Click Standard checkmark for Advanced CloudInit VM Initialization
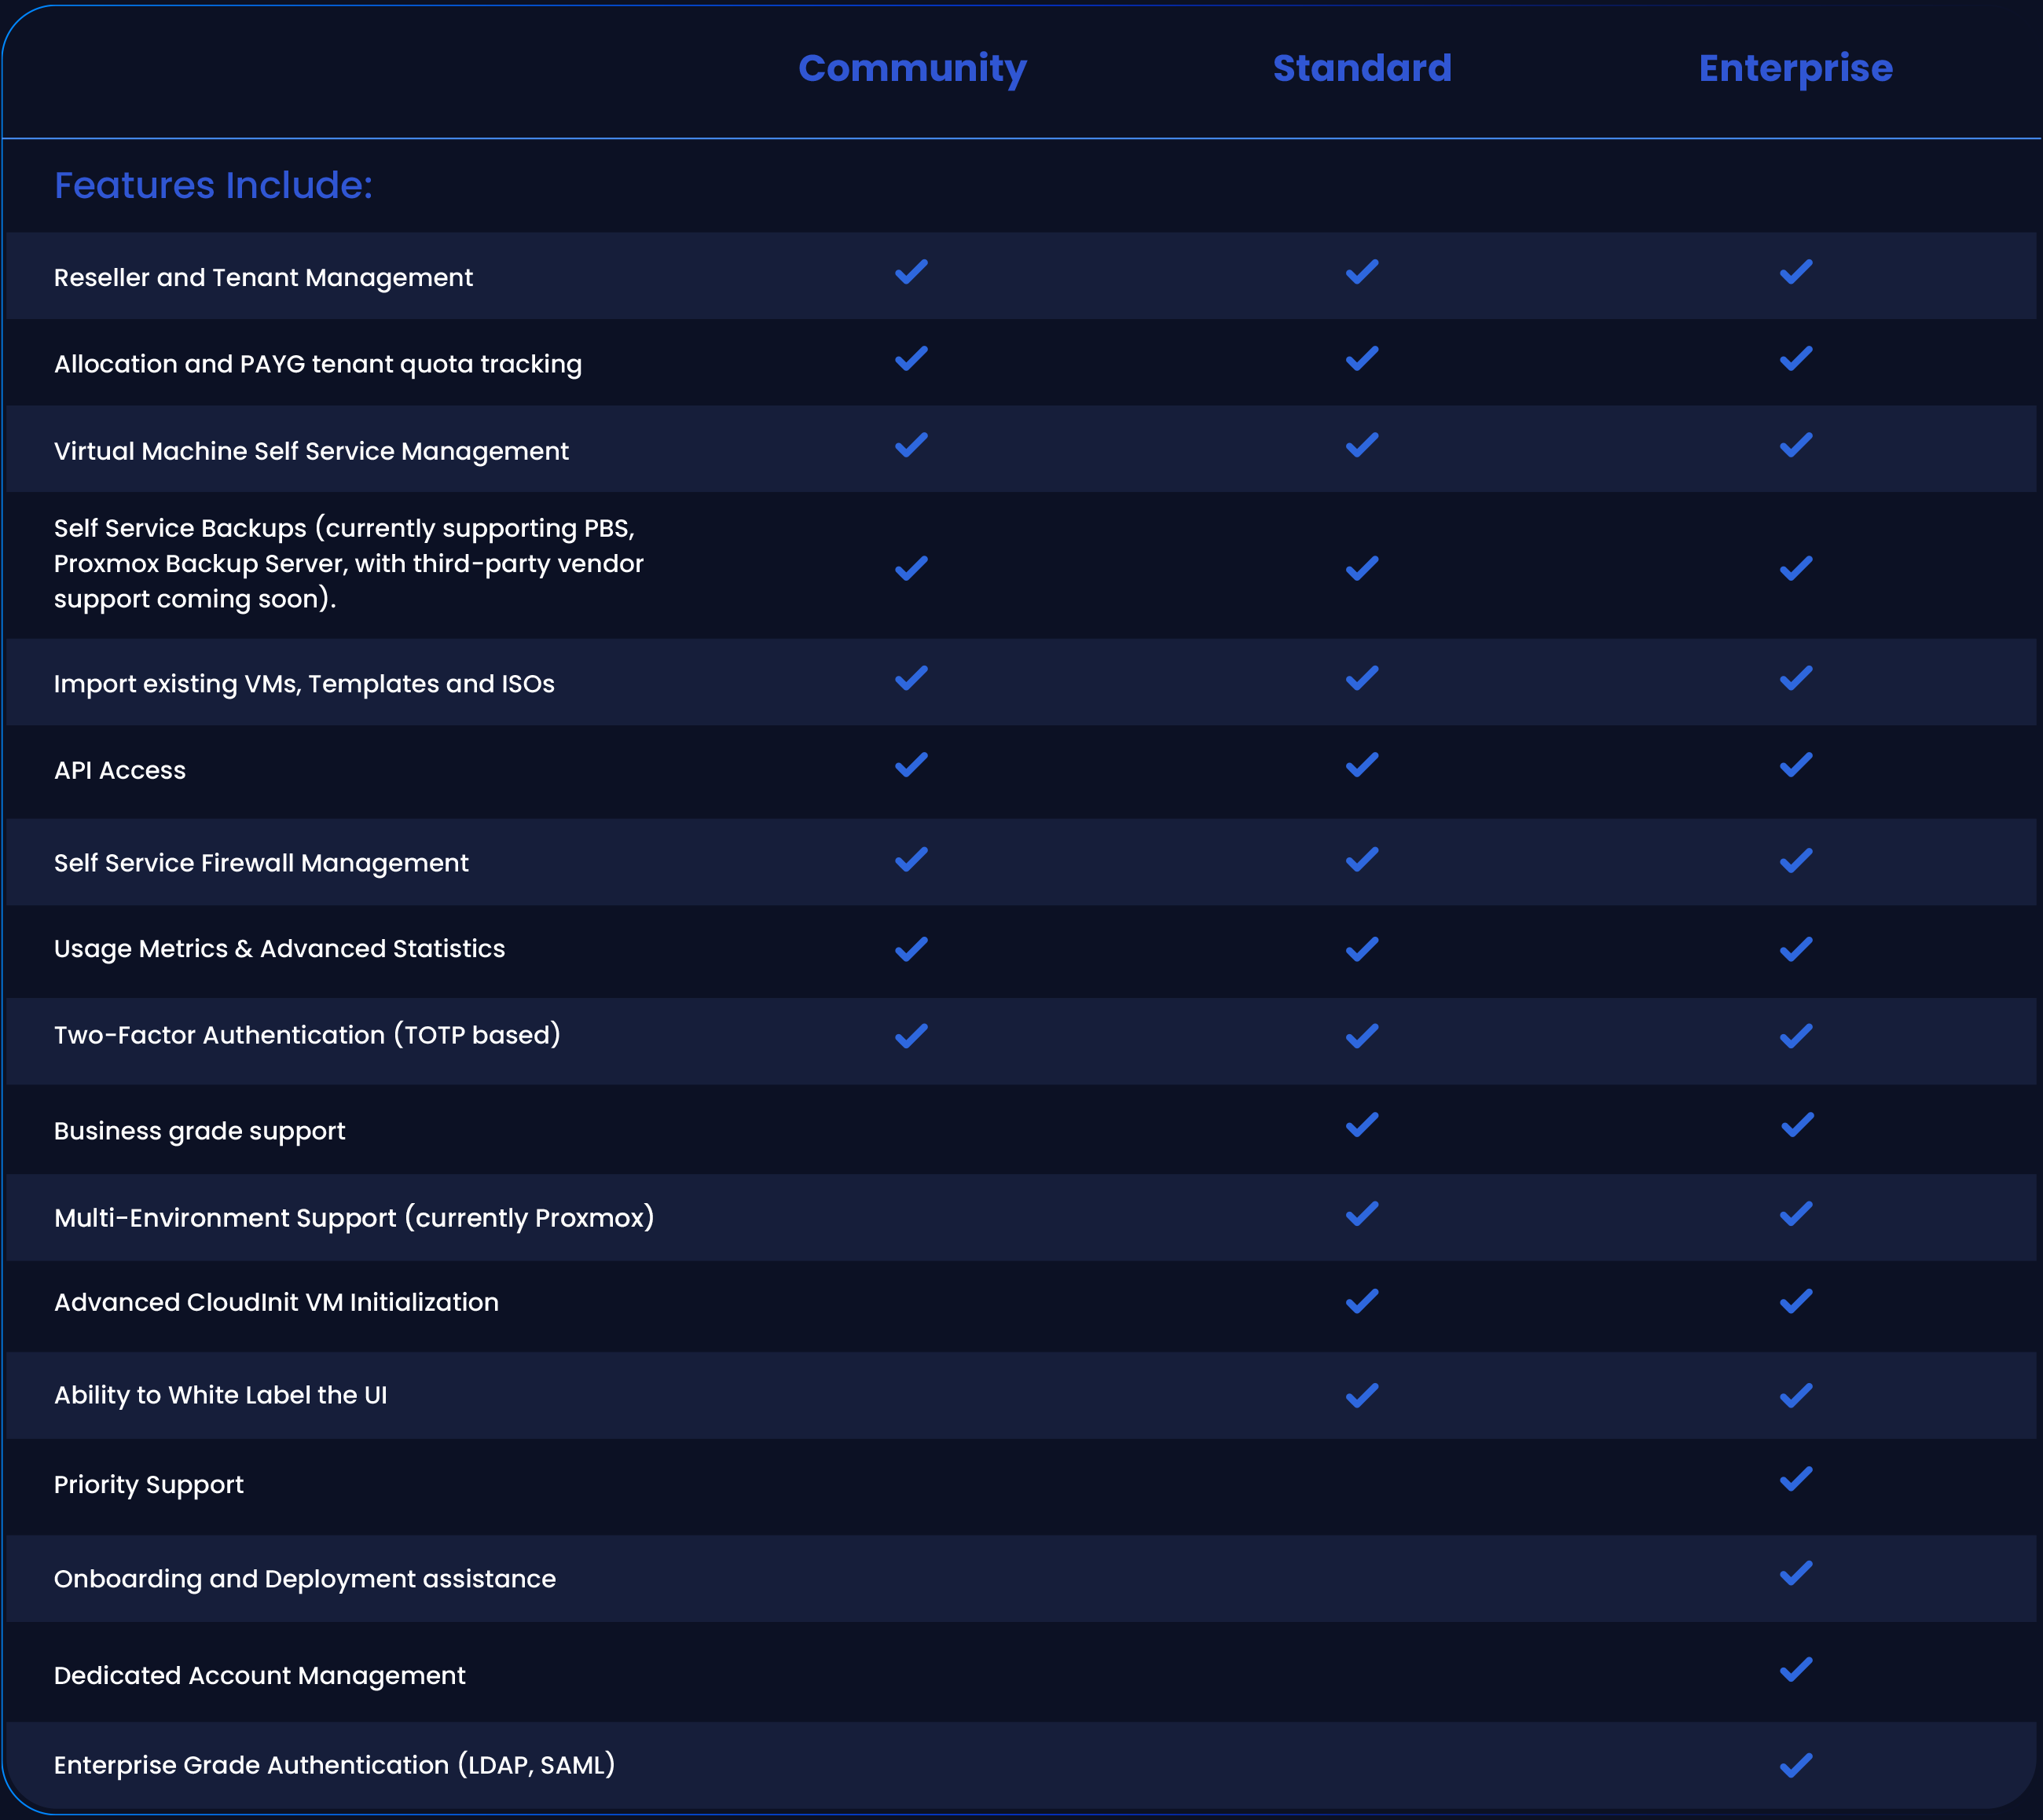Screen dimensions: 2043x1820 [x=1361, y=1301]
